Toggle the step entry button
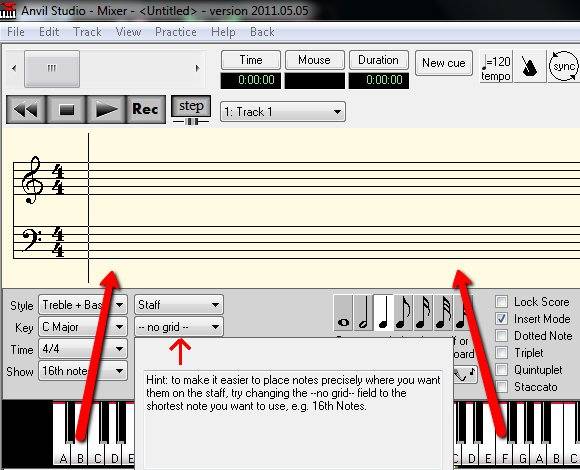The height and width of the screenshot is (470, 580). click(x=191, y=106)
